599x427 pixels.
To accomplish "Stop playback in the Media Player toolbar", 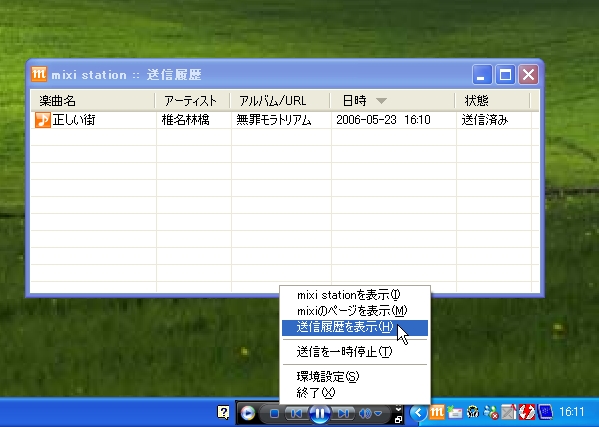I will point(274,414).
